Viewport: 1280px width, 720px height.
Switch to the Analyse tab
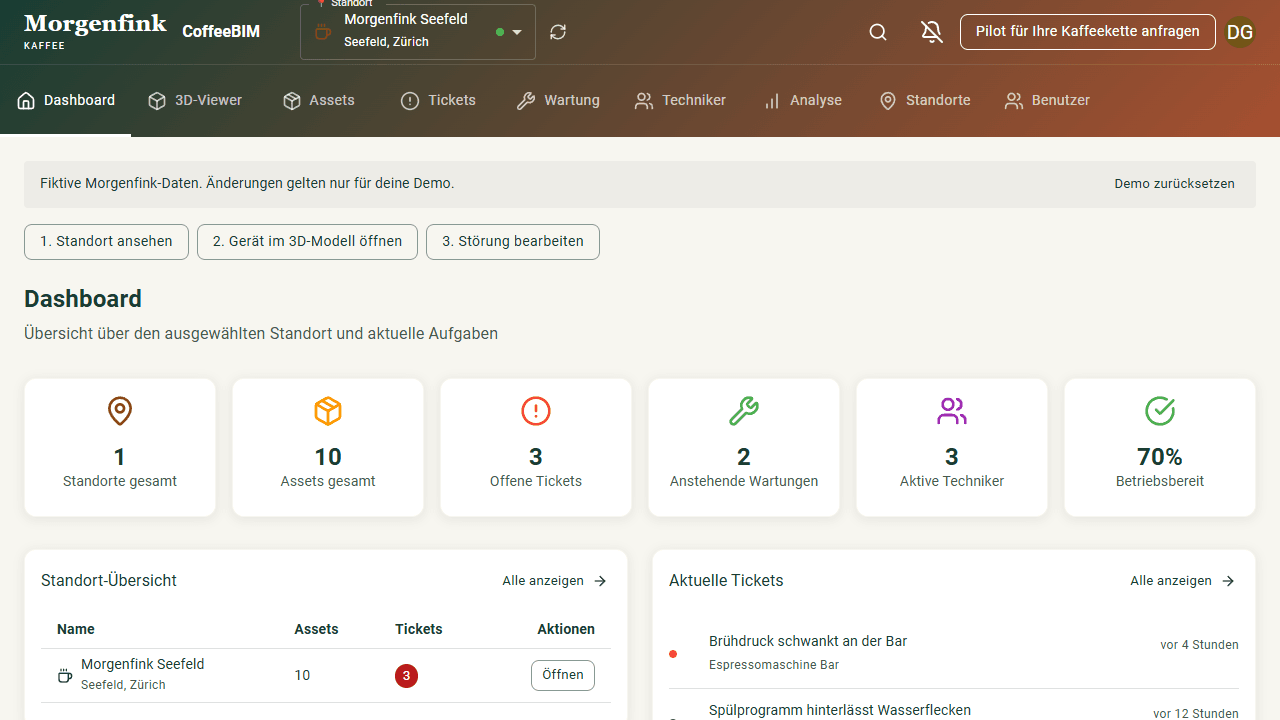tap(802, 100)
